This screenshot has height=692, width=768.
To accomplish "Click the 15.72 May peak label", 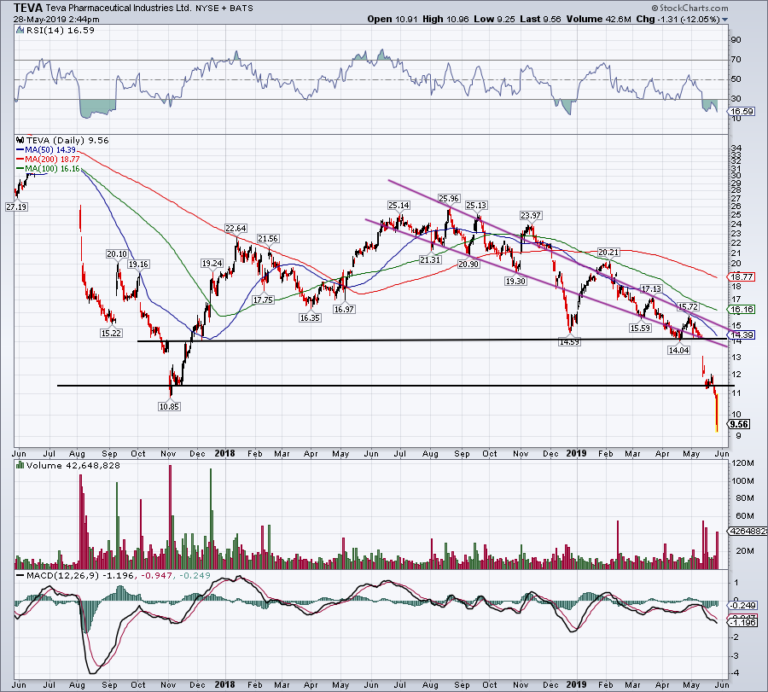I will 688,307.
